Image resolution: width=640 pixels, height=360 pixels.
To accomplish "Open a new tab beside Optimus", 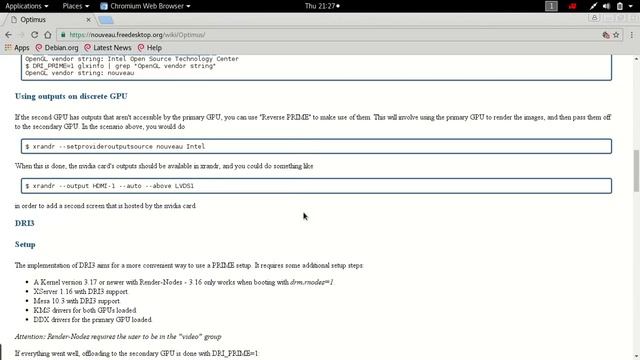I will (x=106, y=20).
